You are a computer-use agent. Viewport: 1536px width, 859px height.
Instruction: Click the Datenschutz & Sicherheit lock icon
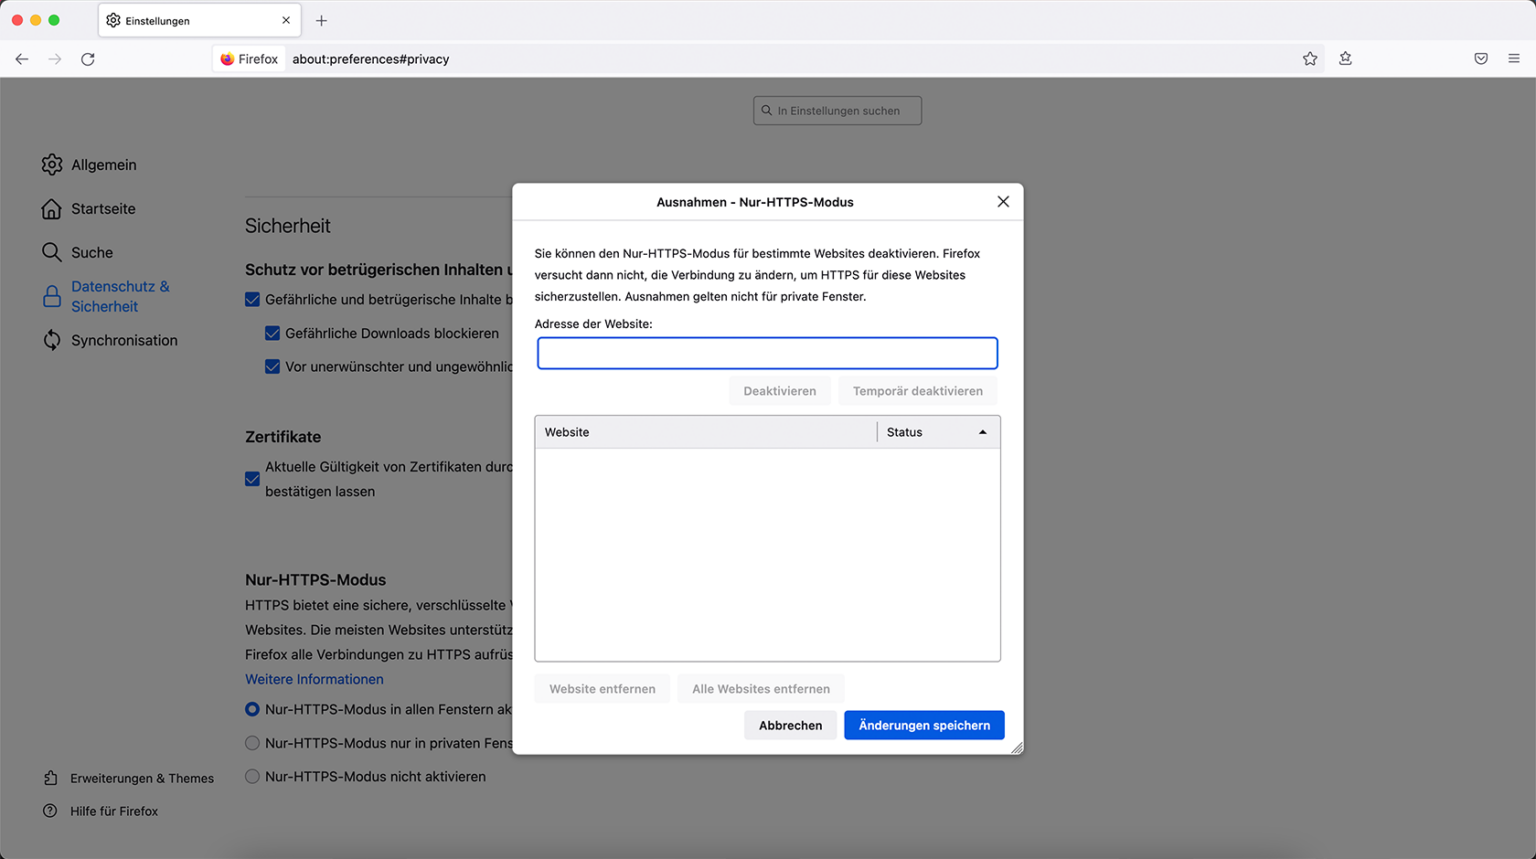point(52,296)
